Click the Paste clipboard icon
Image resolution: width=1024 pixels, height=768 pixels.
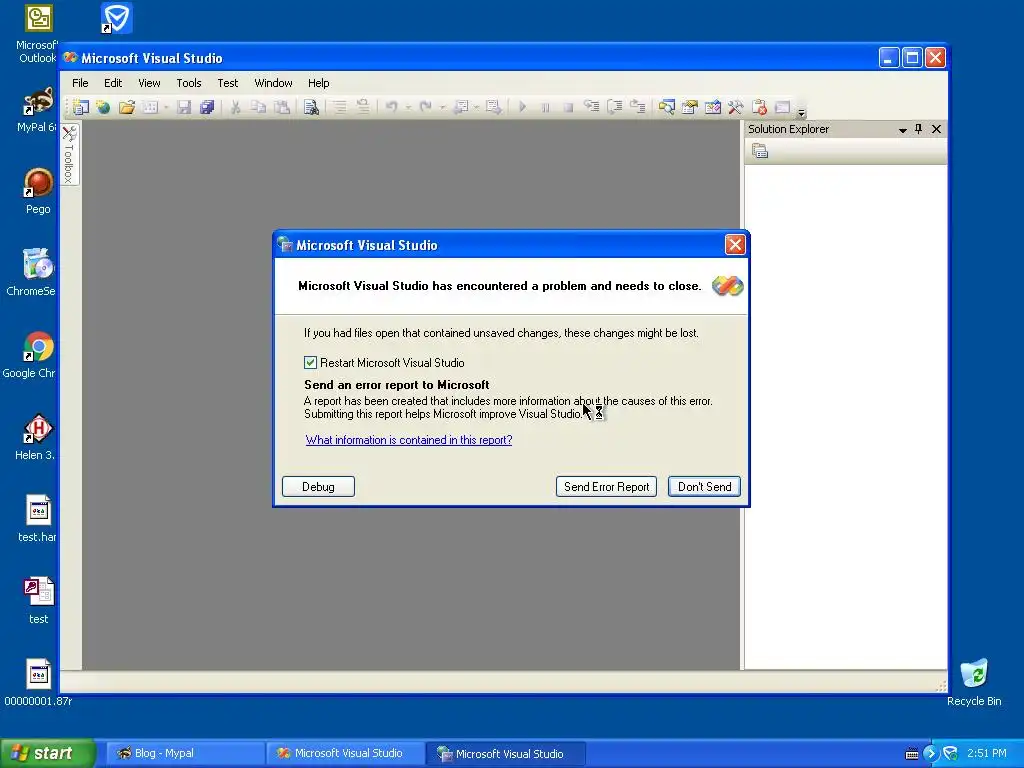(281, 107)
